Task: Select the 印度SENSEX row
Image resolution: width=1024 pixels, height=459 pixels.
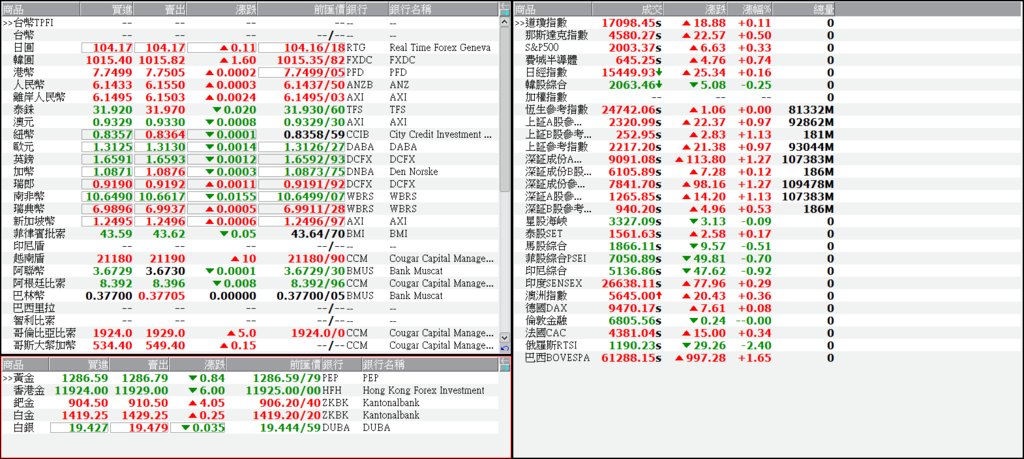Action: tap(675, 283)
